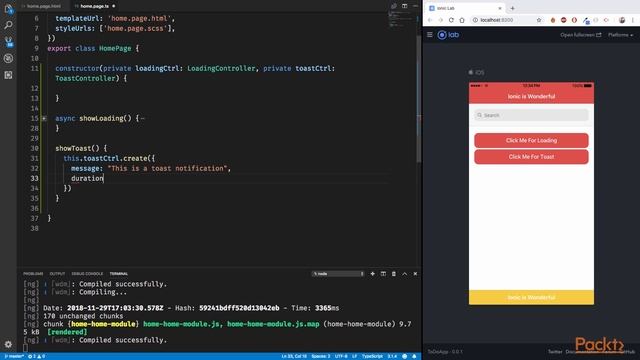Click the Search field in the iOS preview

click(x=531, y=116)
